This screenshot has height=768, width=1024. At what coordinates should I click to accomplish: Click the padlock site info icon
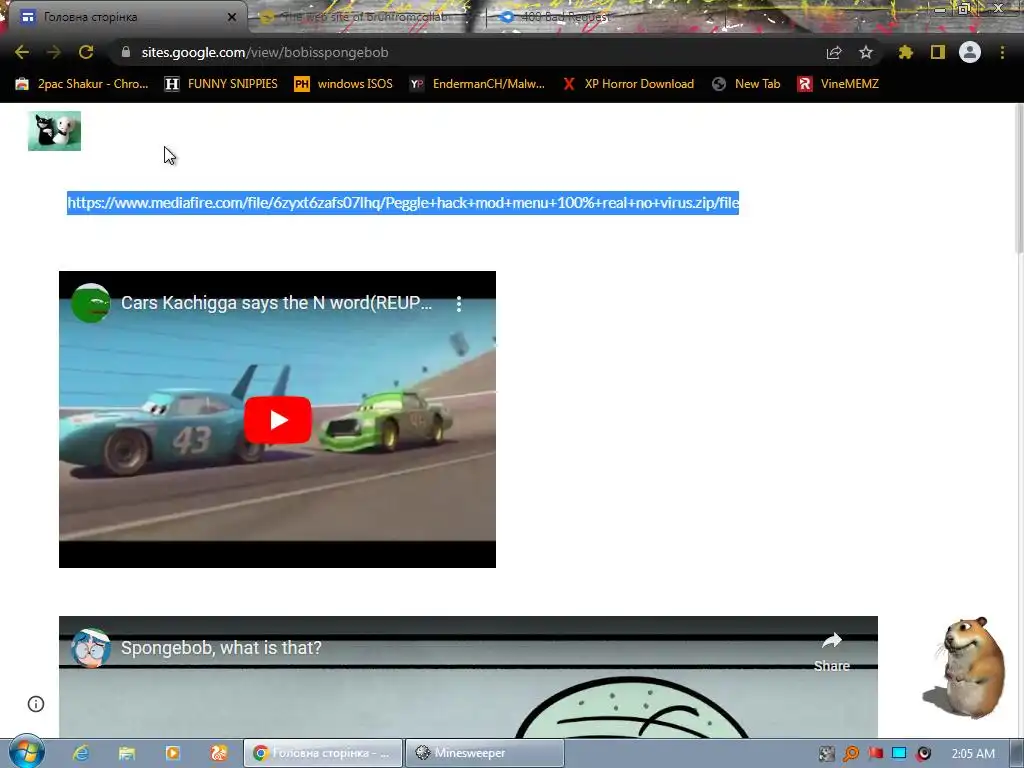[126, 52]
